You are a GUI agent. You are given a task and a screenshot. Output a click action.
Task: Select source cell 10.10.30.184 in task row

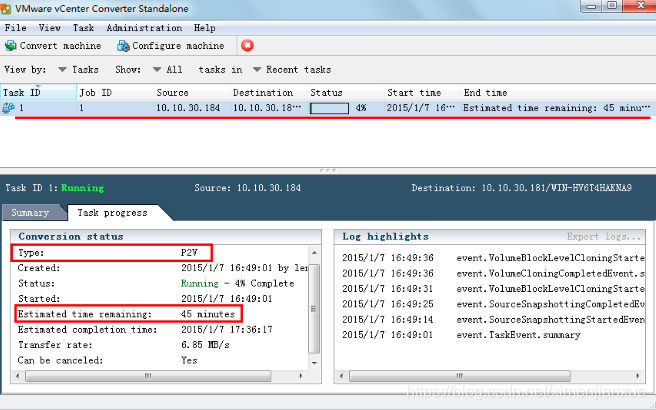click(x=188, y=108)
